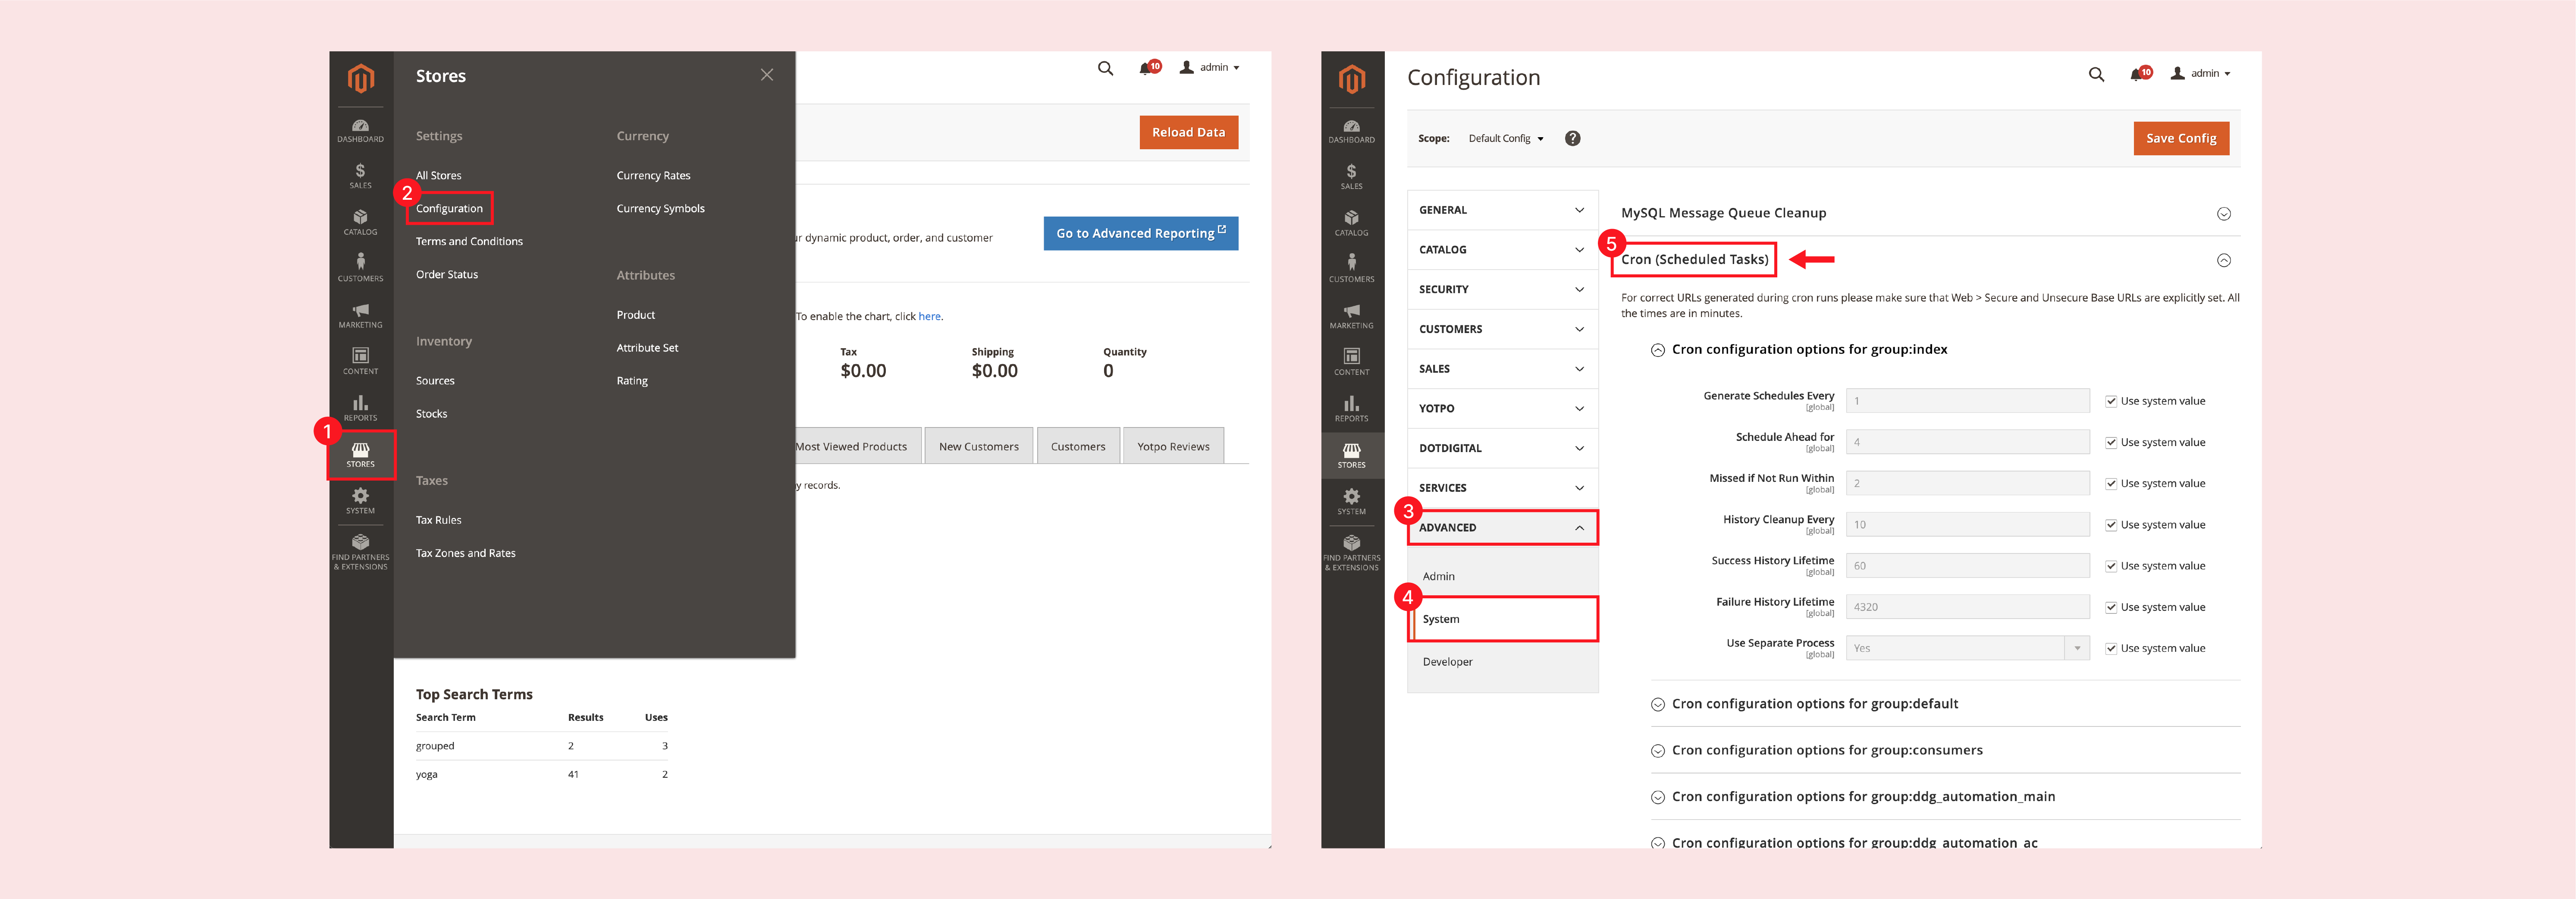Select Admin under Advanced menu

[x=1443, y=575]
